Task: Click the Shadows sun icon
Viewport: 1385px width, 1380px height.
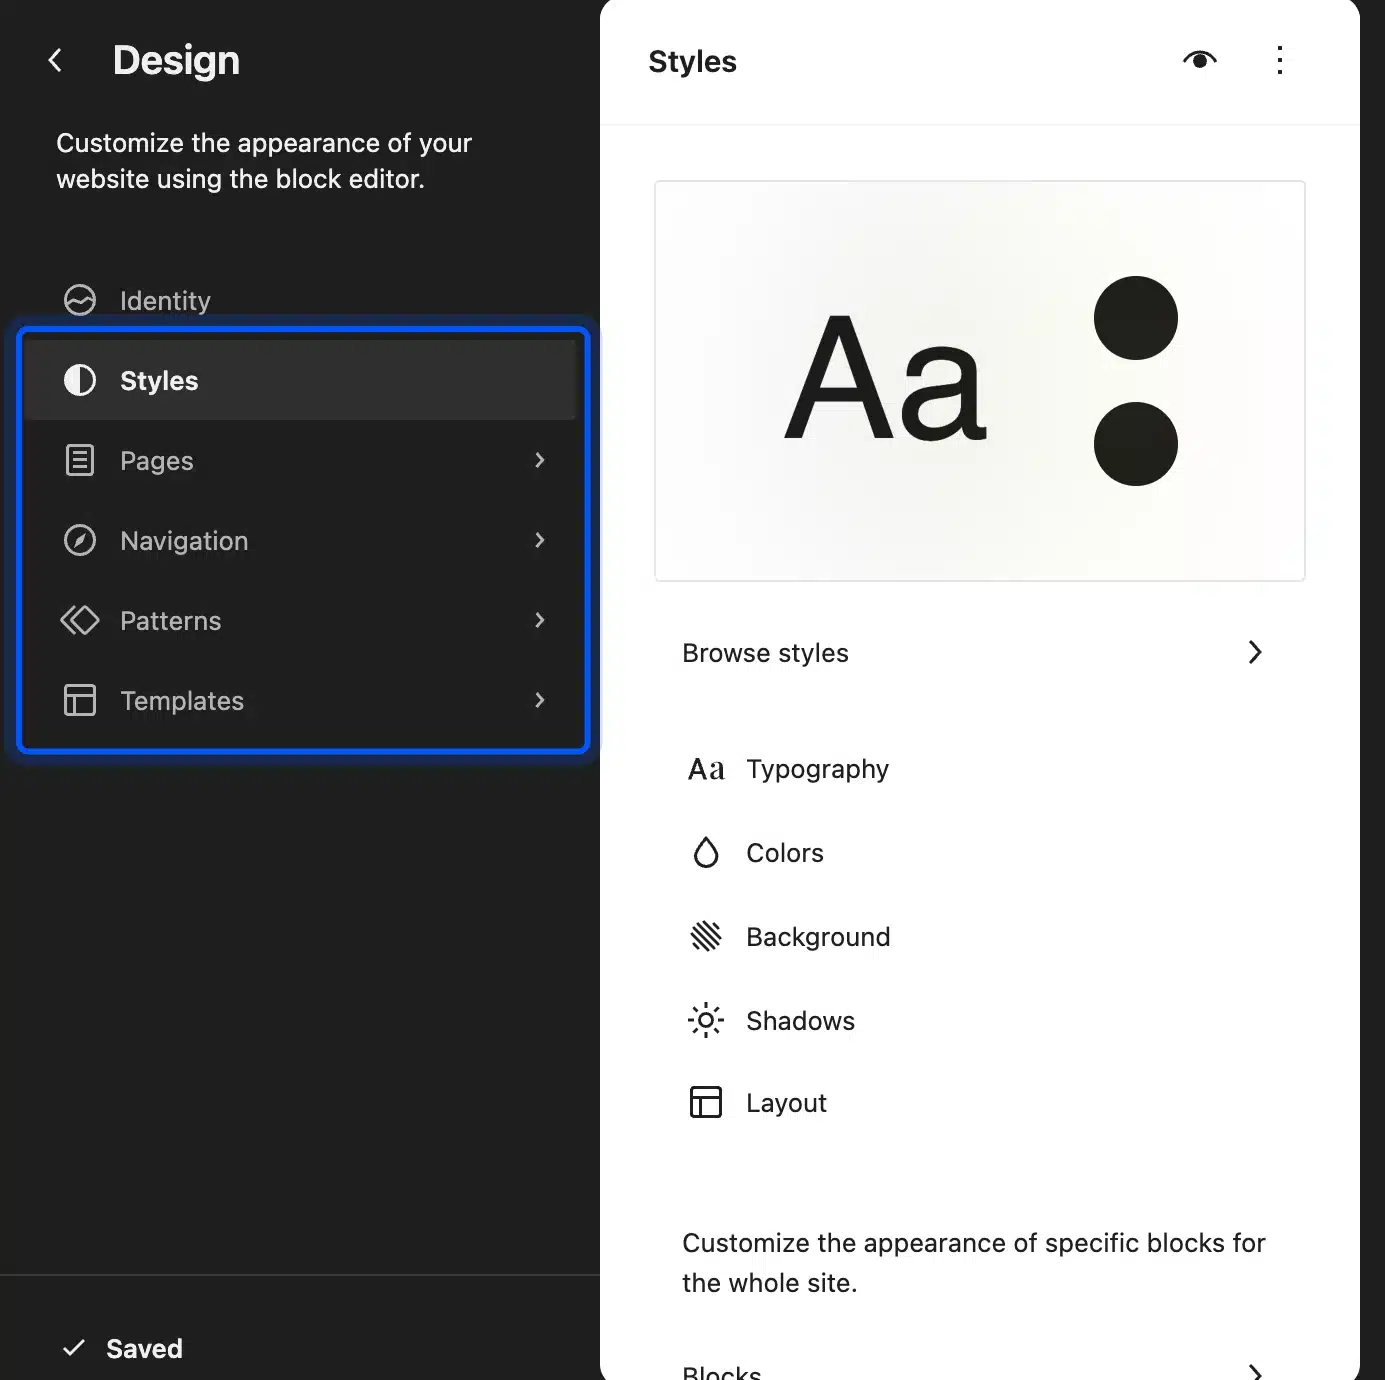Action: tap(706, 1020)
